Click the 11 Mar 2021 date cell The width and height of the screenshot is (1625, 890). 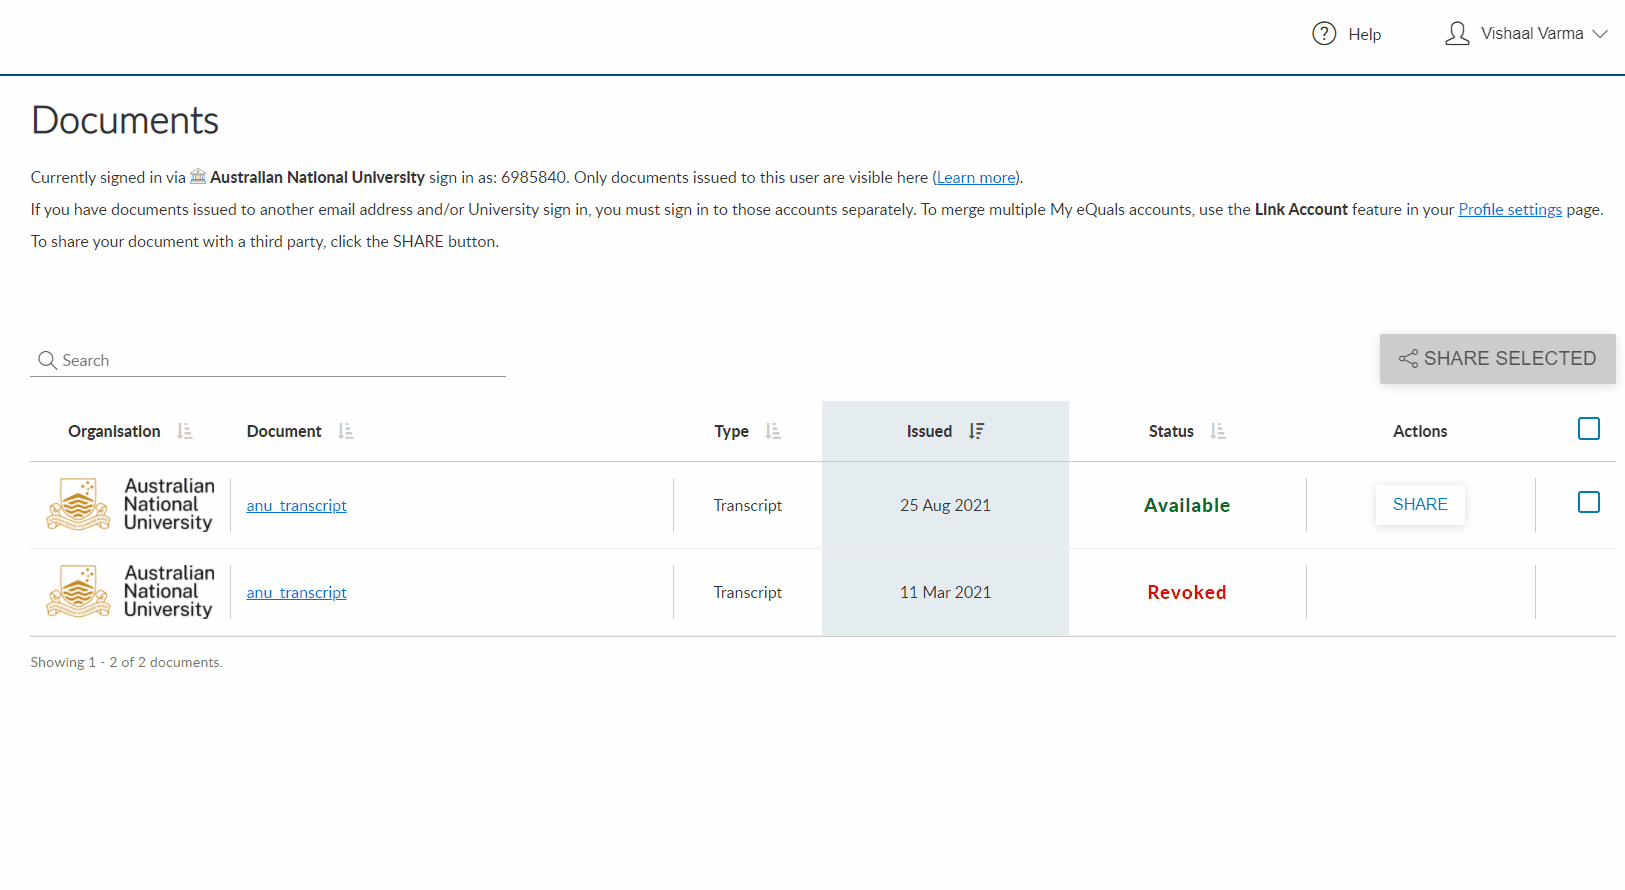point(945,593)
